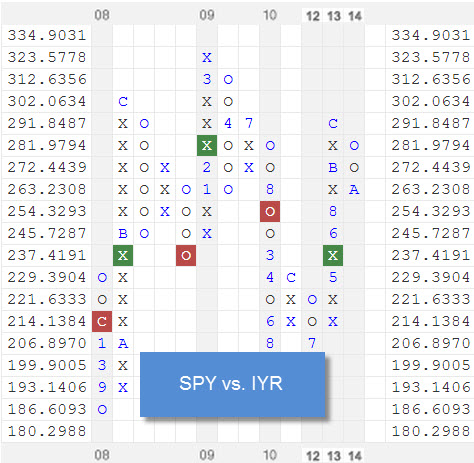
Task: Click the blue A in the 263.2308 row
Action: pos(354,189)
